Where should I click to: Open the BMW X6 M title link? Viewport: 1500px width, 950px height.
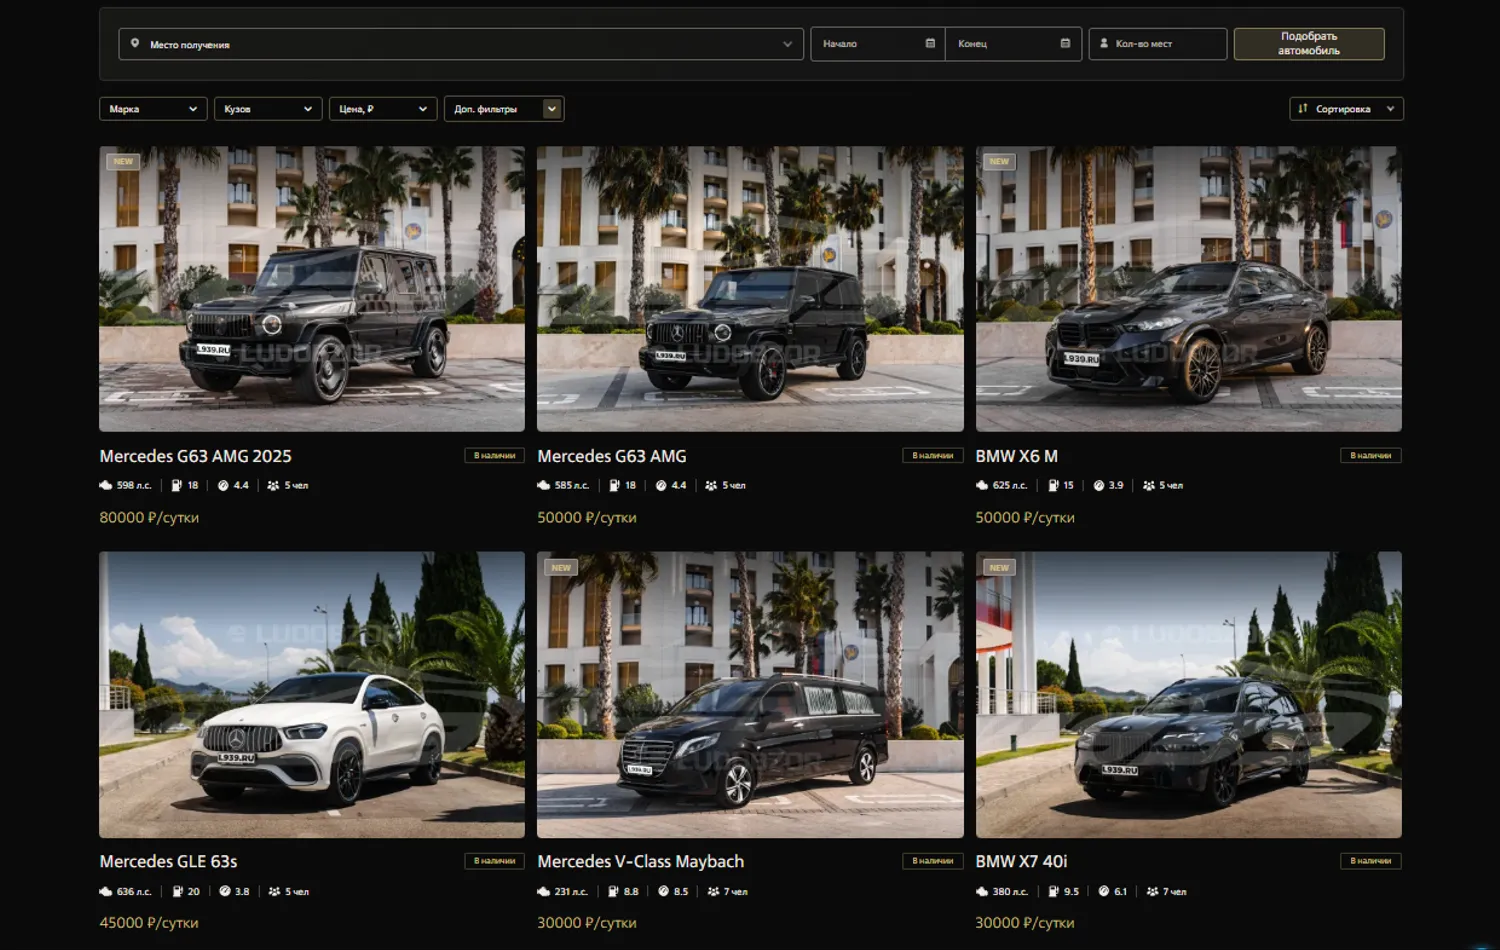pos(1017,456)
